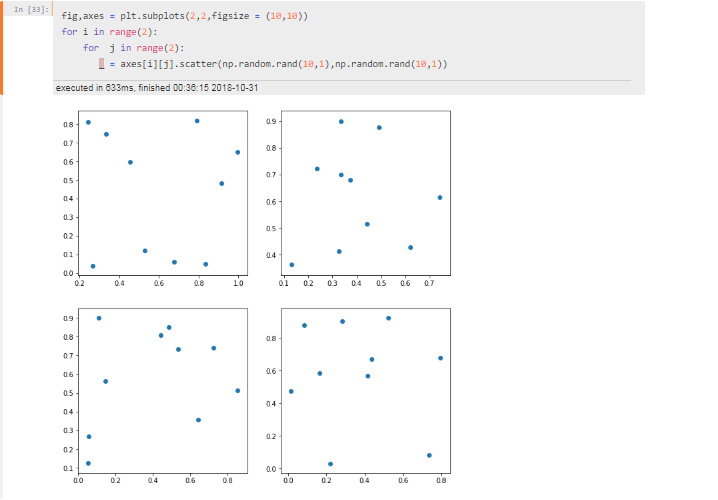The image size is (718, 500).
Task: Place cursor in the plt.subplots code line
Action: (185, 16)
